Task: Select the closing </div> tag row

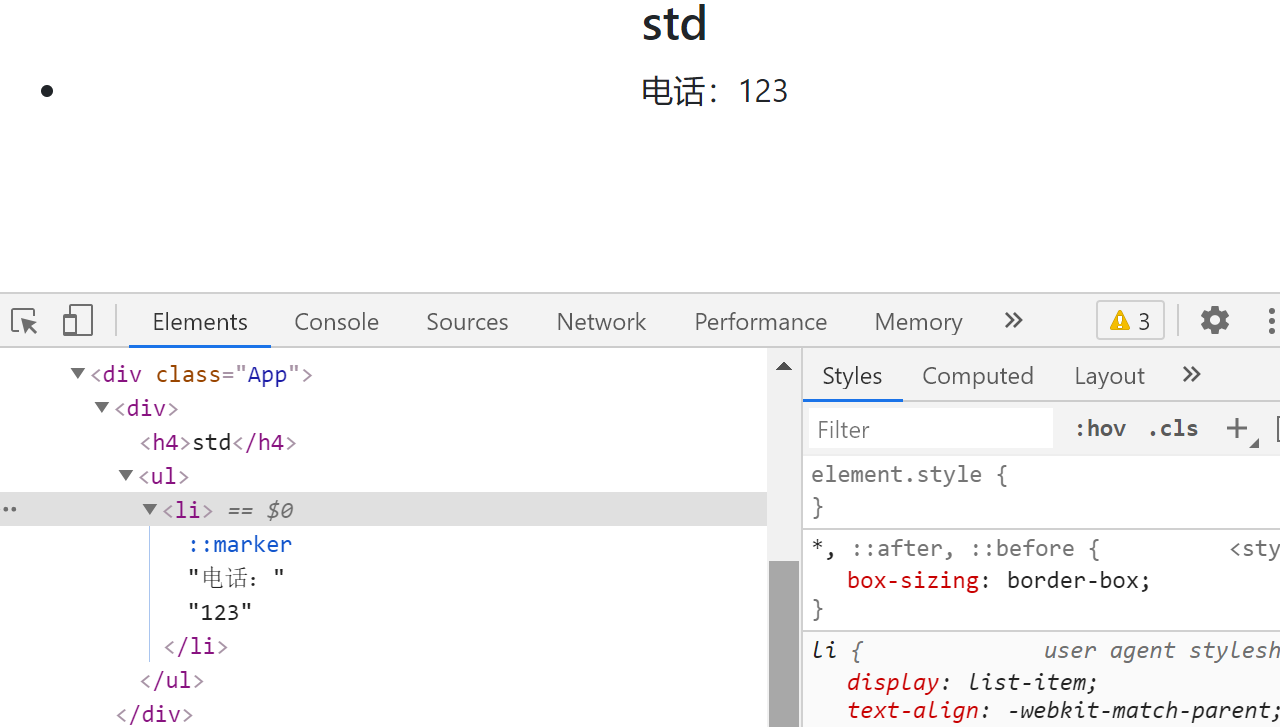Action: (154, 714)
